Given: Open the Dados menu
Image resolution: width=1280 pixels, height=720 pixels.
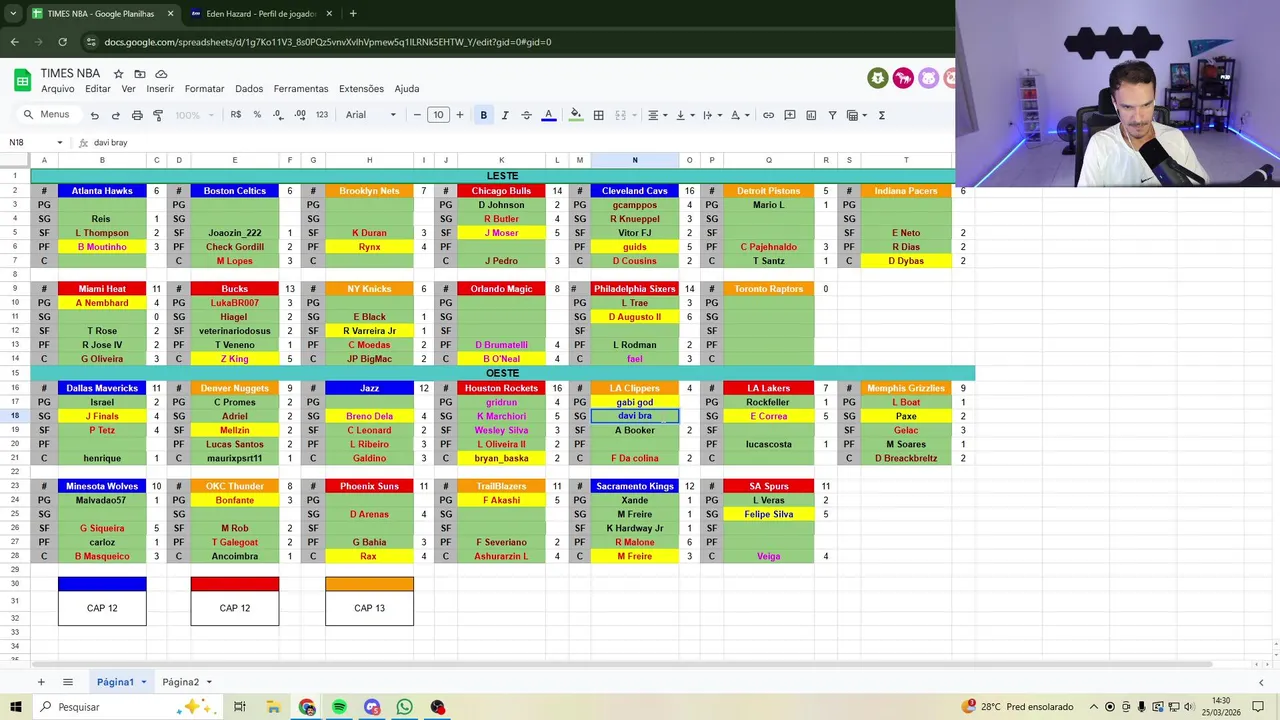Looking at the screenshot, I should (249, 89).
